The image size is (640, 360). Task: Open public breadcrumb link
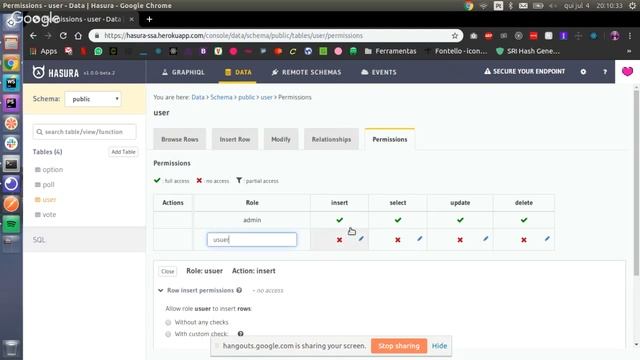coord(247,97)
